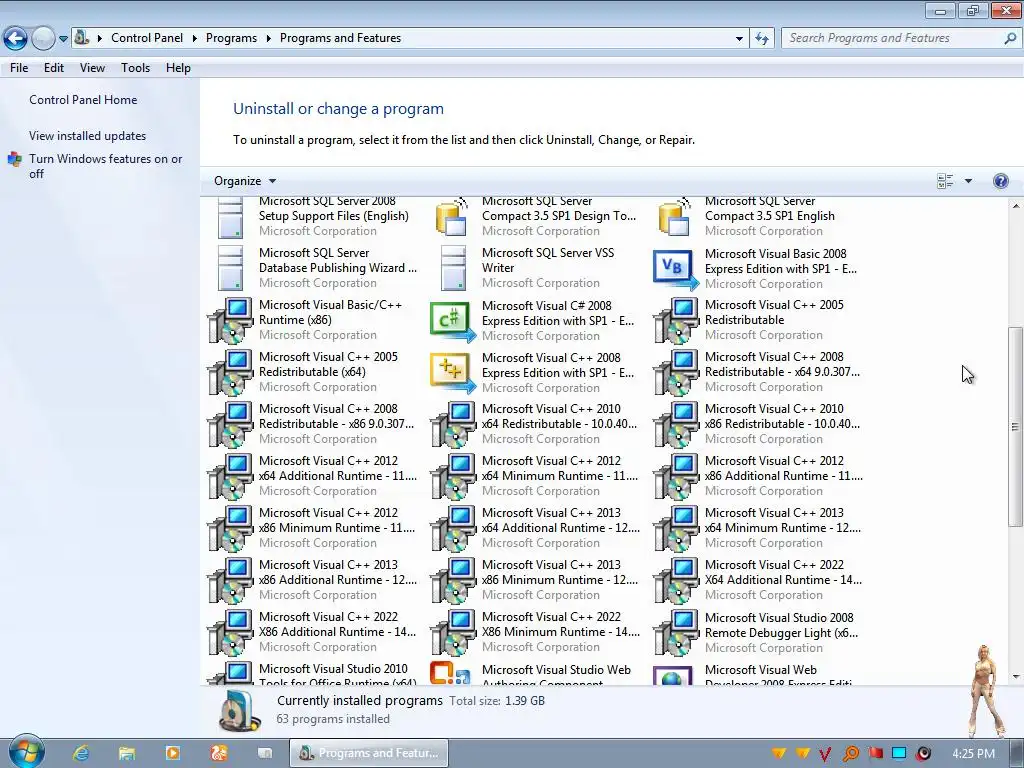
Task: Click the Control Panel icon in address bar
Action: (x=82, y=37)
